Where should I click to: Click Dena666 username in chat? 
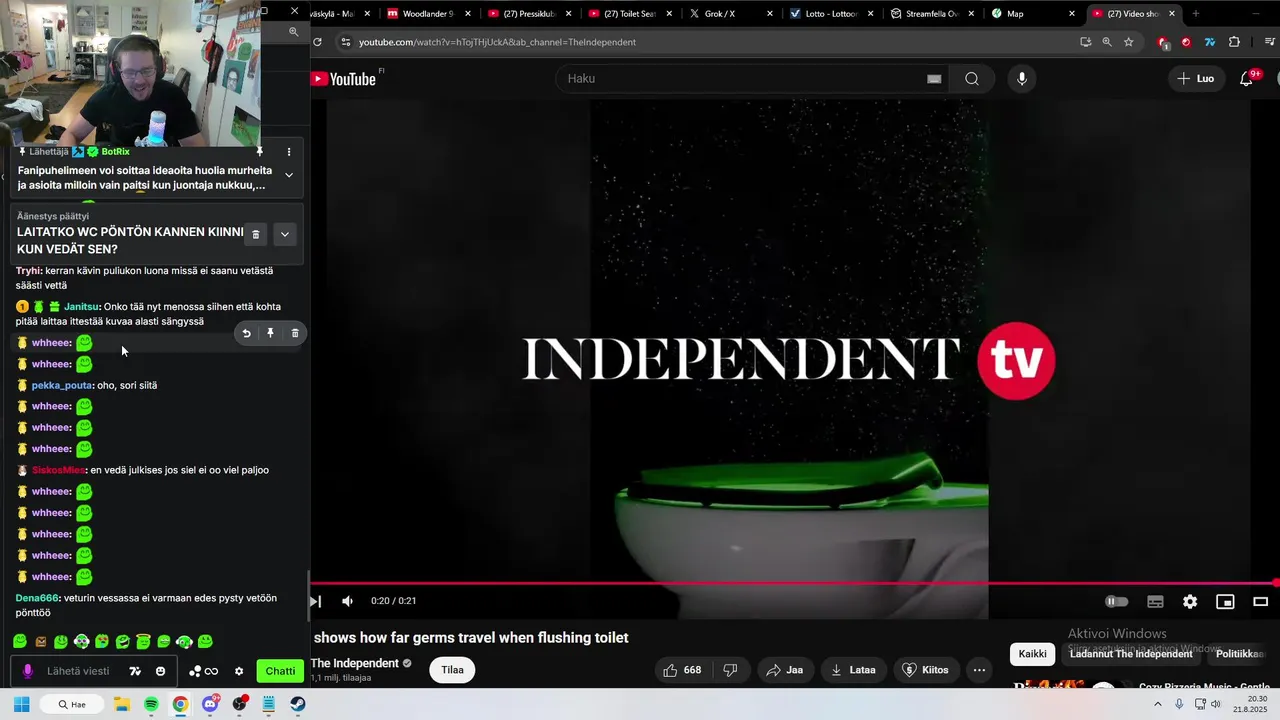pos(37,598)
